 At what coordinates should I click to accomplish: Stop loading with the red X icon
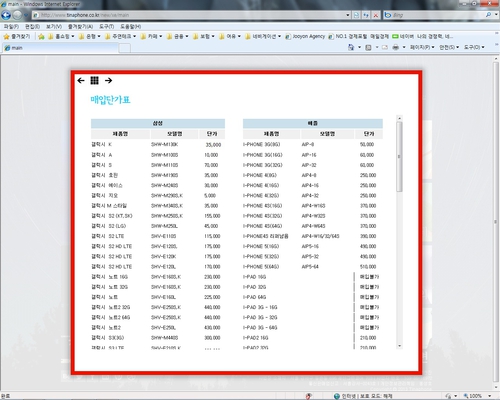[376, 15]
